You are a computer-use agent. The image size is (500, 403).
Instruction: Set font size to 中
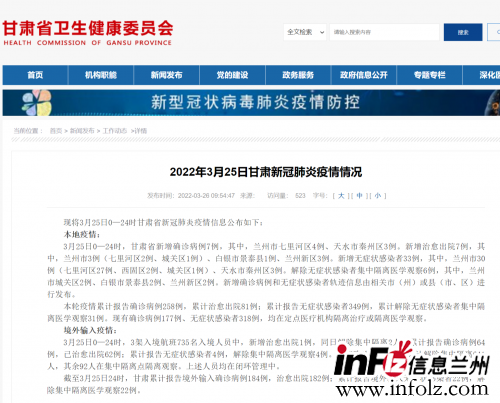pos(359,196)
